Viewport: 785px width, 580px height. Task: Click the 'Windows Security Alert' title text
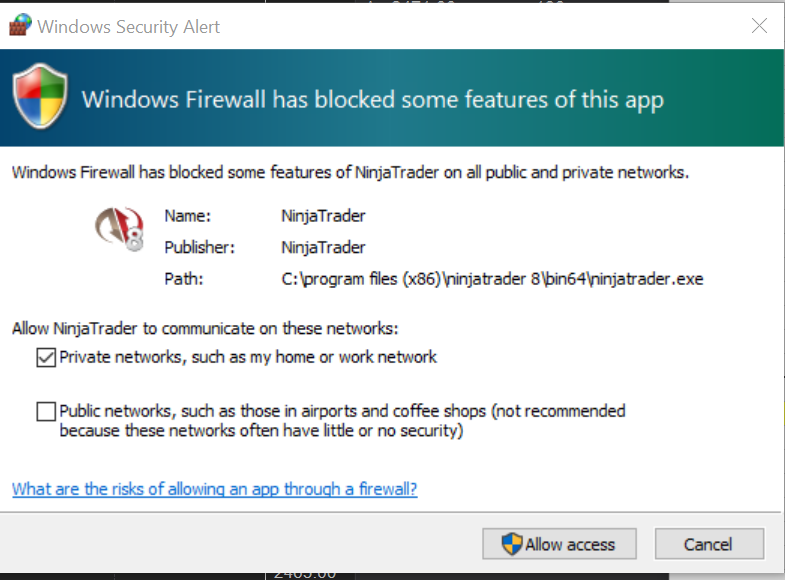point(128,27)
